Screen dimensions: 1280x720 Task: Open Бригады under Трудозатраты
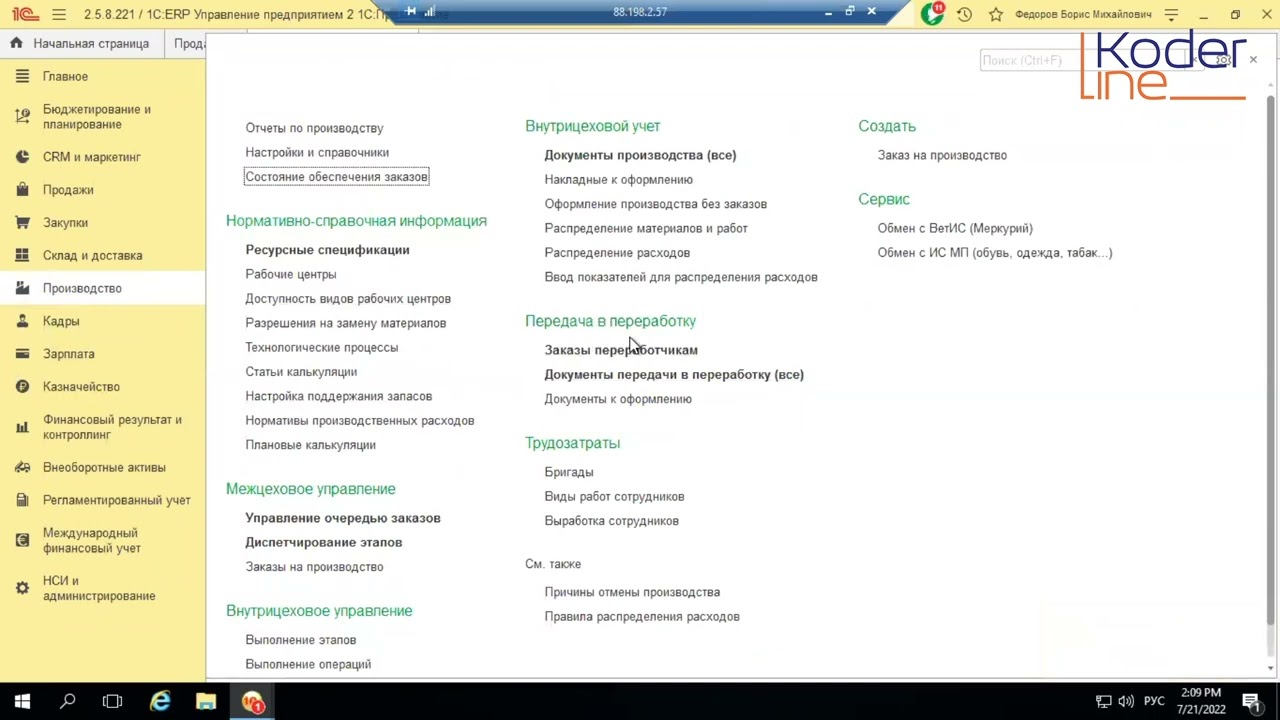pyautogui.click(x=569, y=472)
